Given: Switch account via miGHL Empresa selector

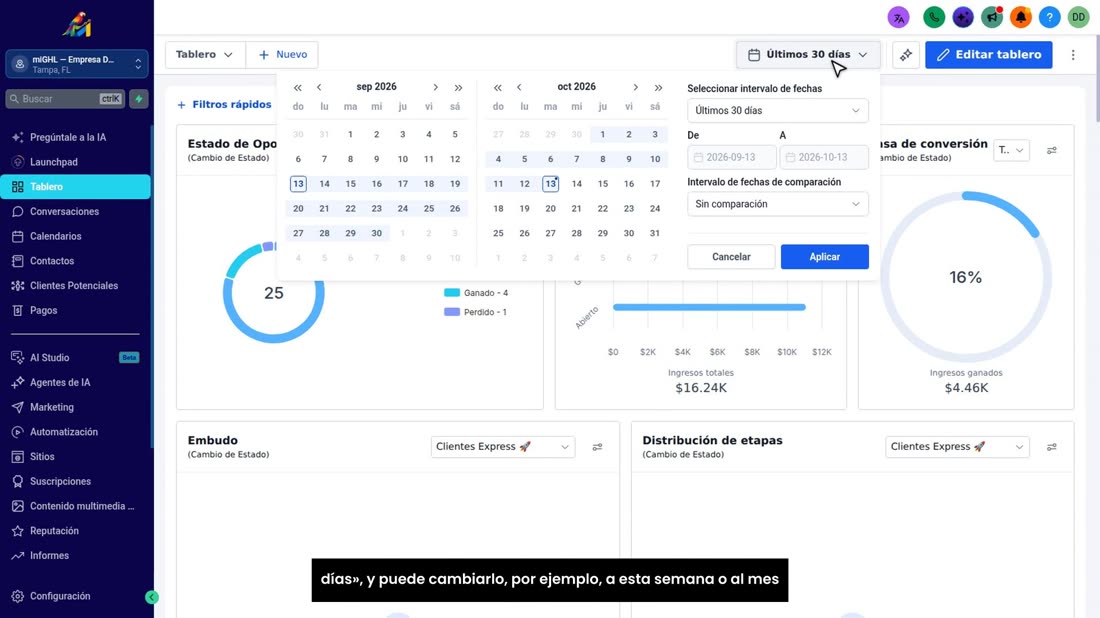Looking at the screenshot, I should pyautogui.click(x=76, y=65).
